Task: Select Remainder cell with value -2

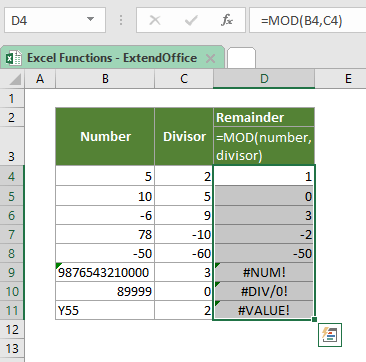Action: point(264,234)
